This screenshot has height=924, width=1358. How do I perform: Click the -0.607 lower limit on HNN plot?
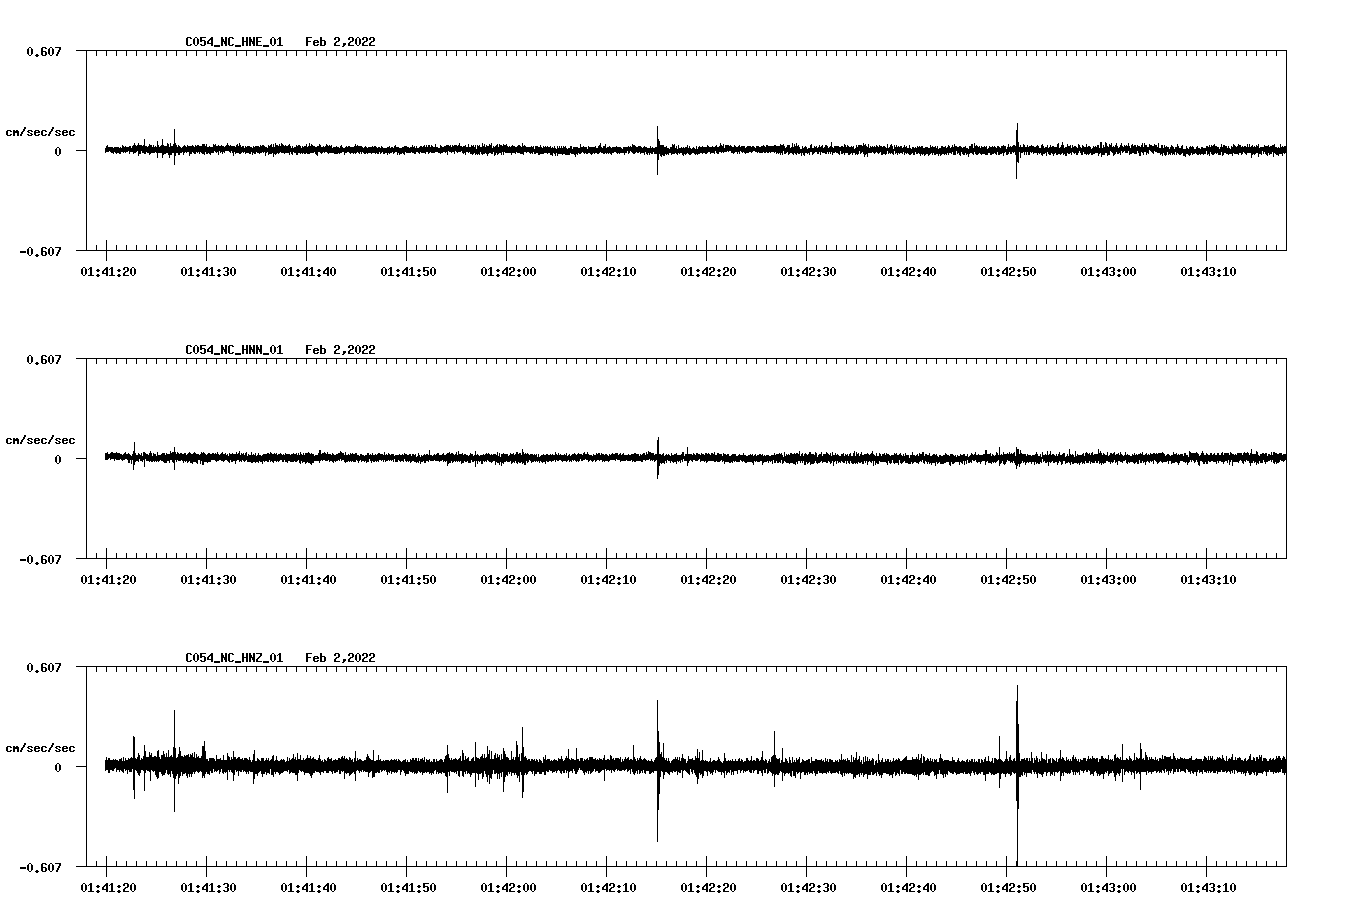point(40,559)
